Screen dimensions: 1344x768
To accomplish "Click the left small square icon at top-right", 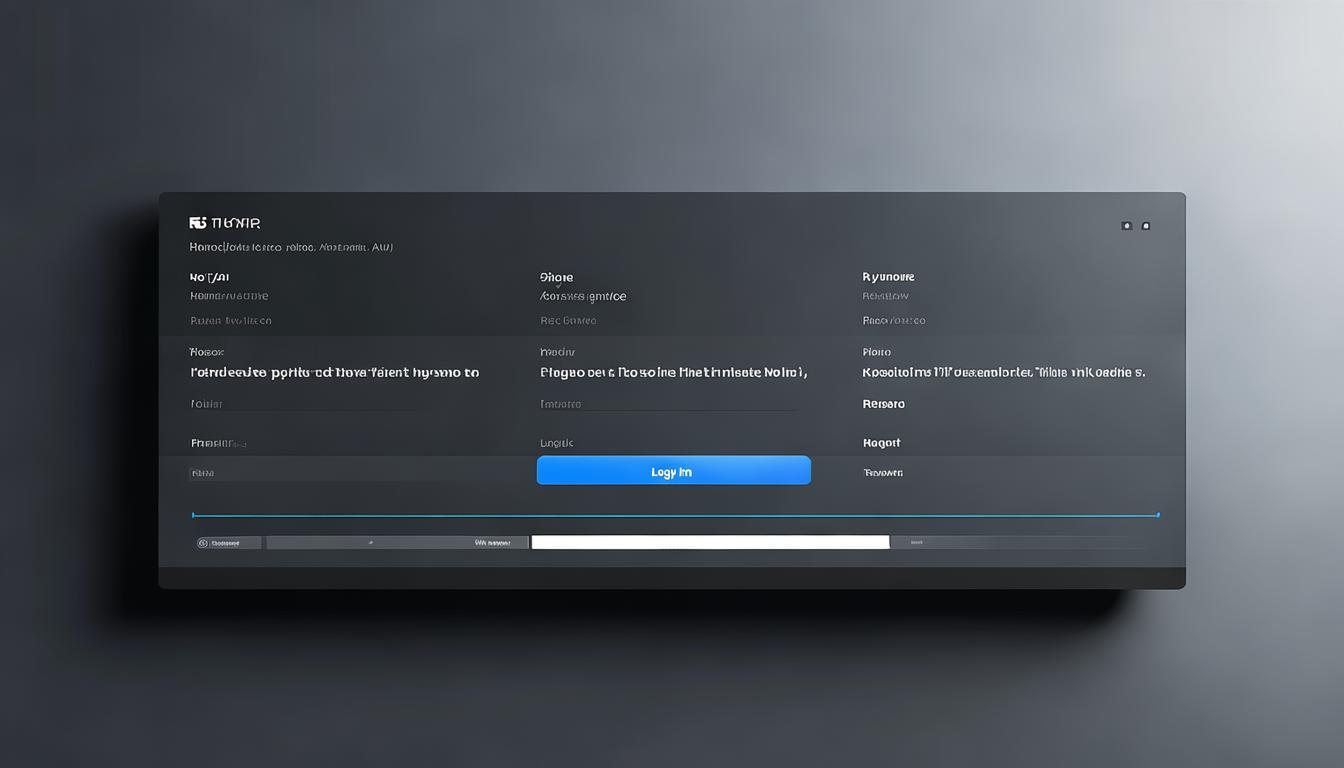I will [x=1126, y=226].
